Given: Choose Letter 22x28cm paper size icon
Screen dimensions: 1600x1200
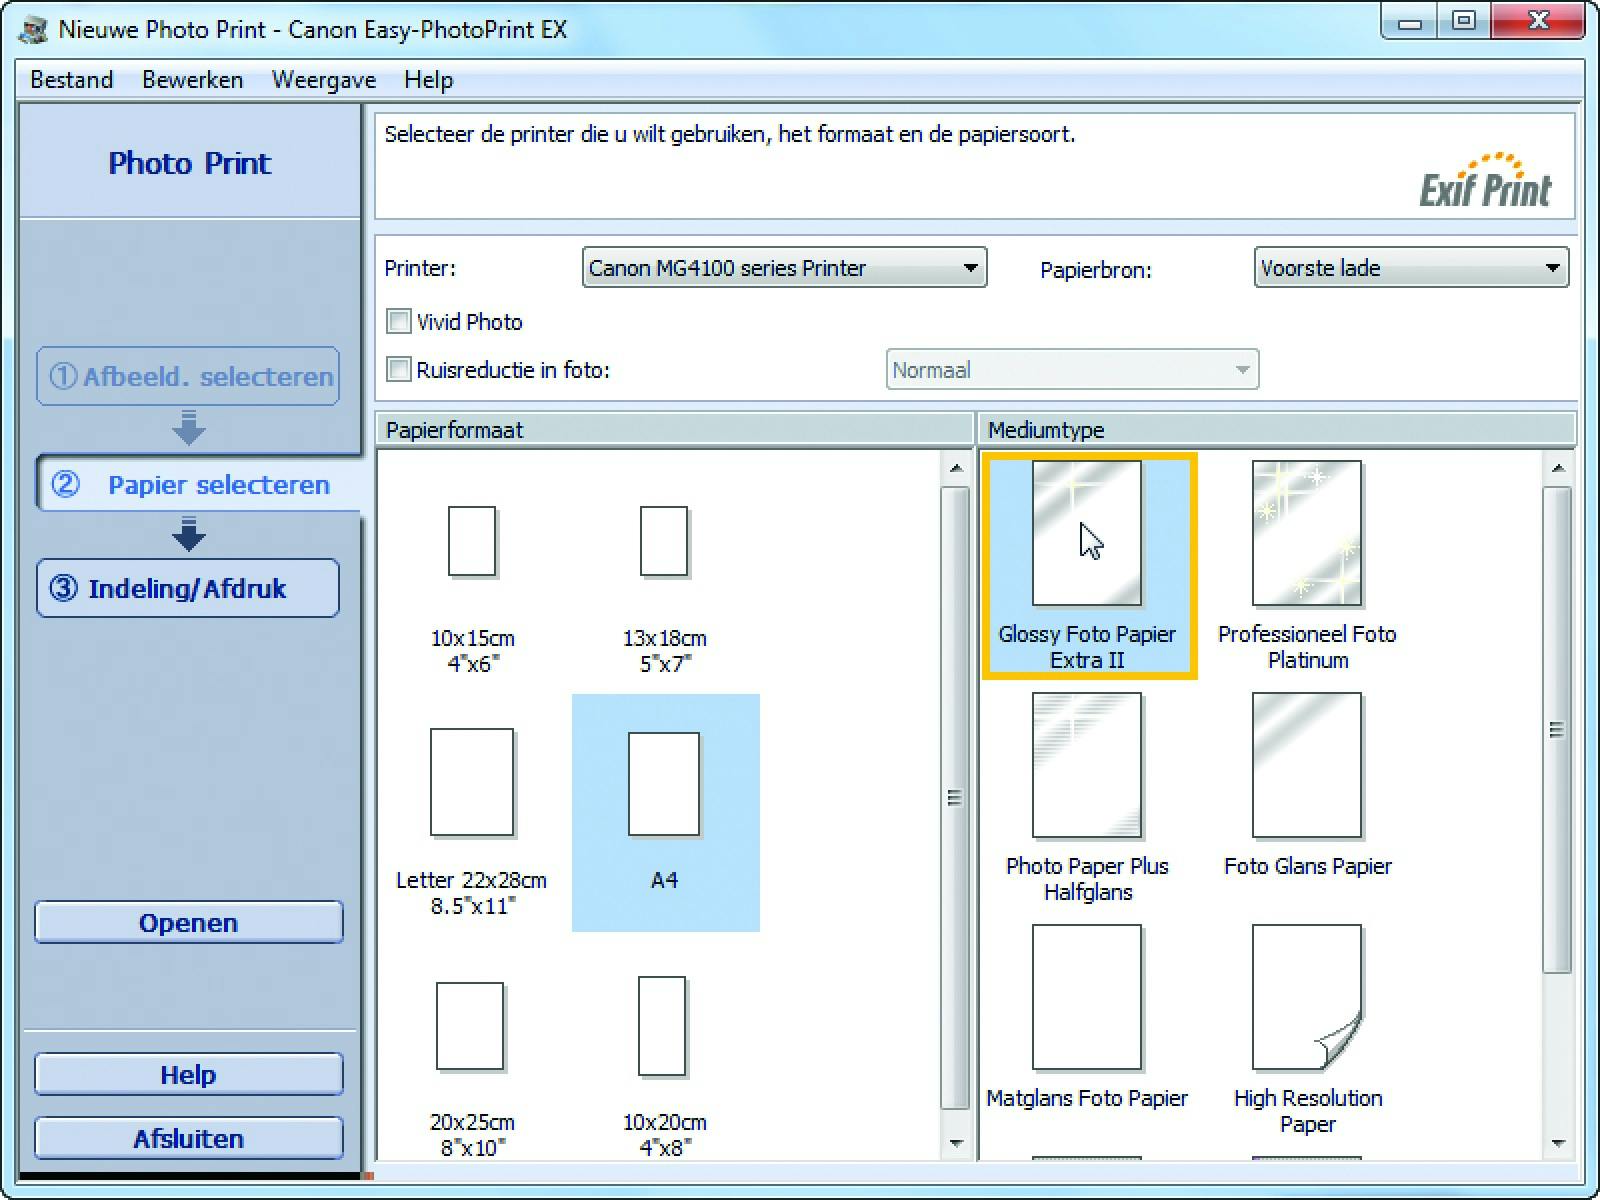Looking at the screenshot, I should pyautogui.click(x=472, y=782).
